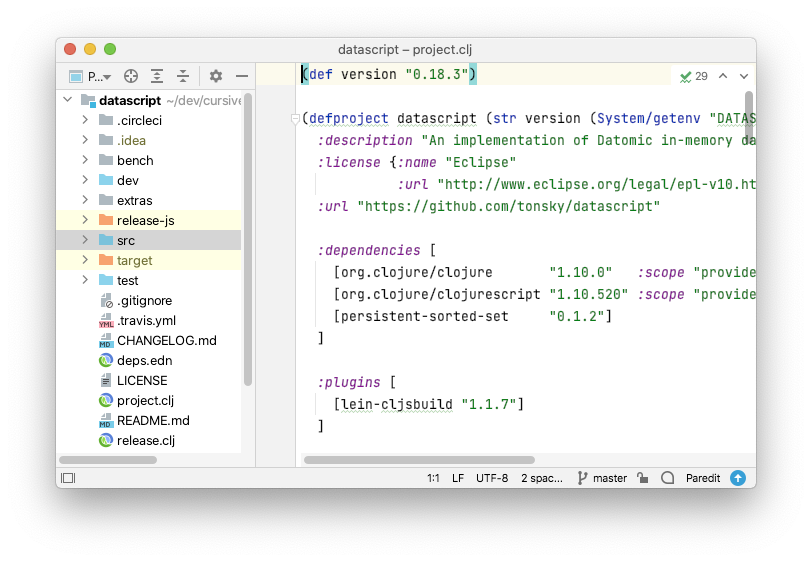Go to previous highlighted problem arrow
The height and width of the screenshot is (562, 812).
[x=723, y=76]
